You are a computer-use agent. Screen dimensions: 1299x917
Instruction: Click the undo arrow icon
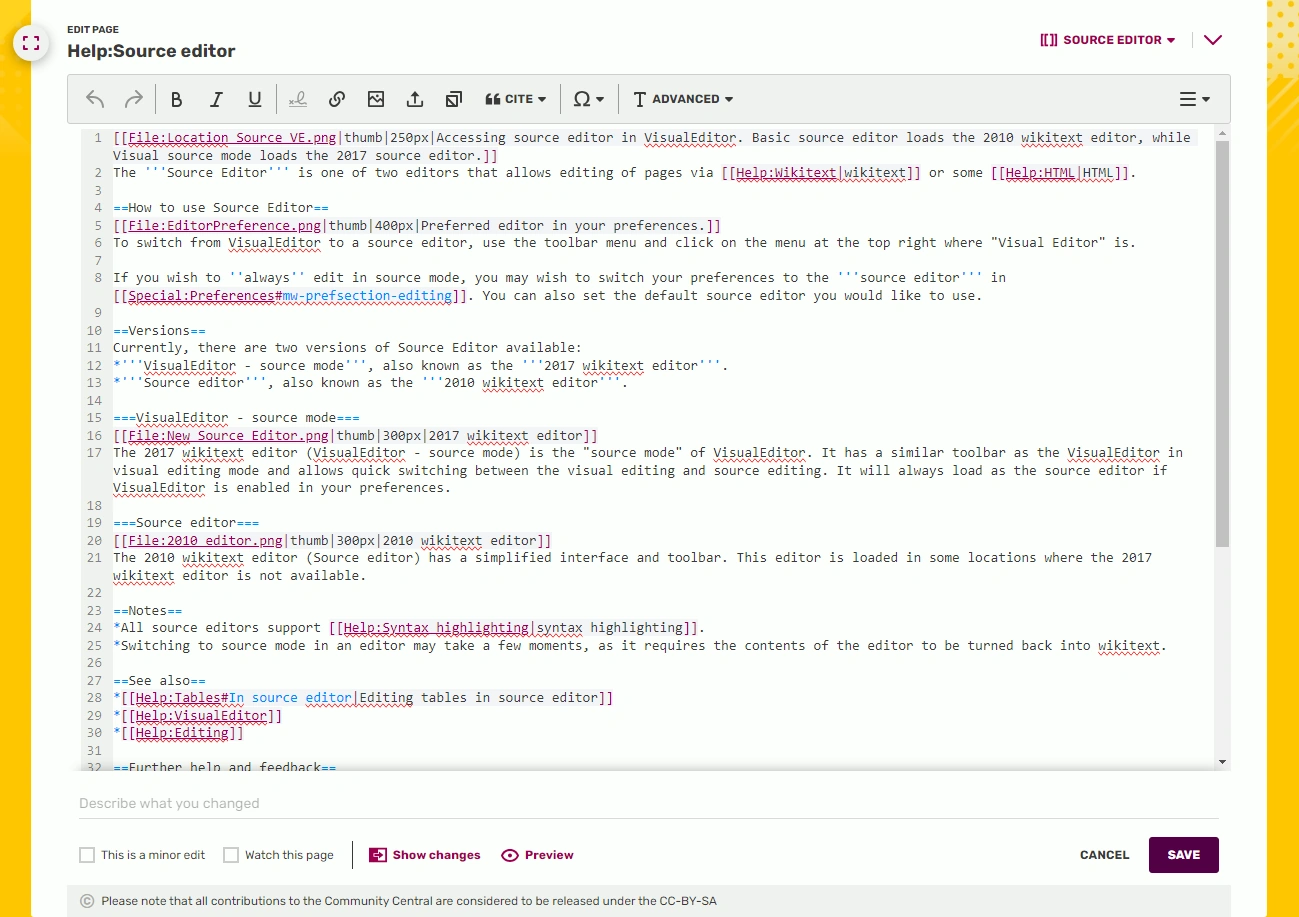[x=95, y=99]
